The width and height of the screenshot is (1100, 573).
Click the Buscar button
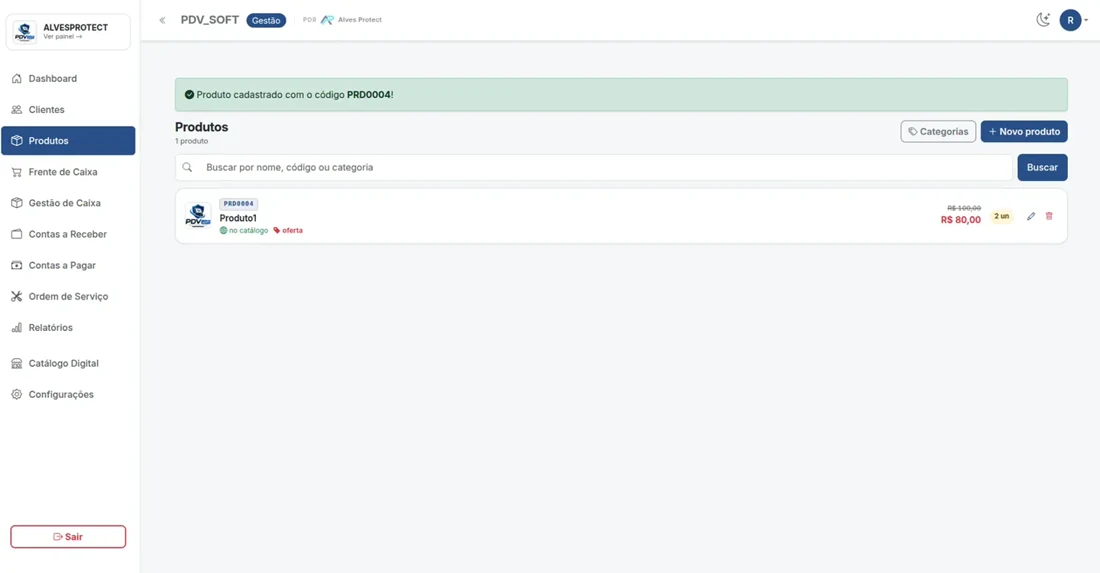(1042, 167)
